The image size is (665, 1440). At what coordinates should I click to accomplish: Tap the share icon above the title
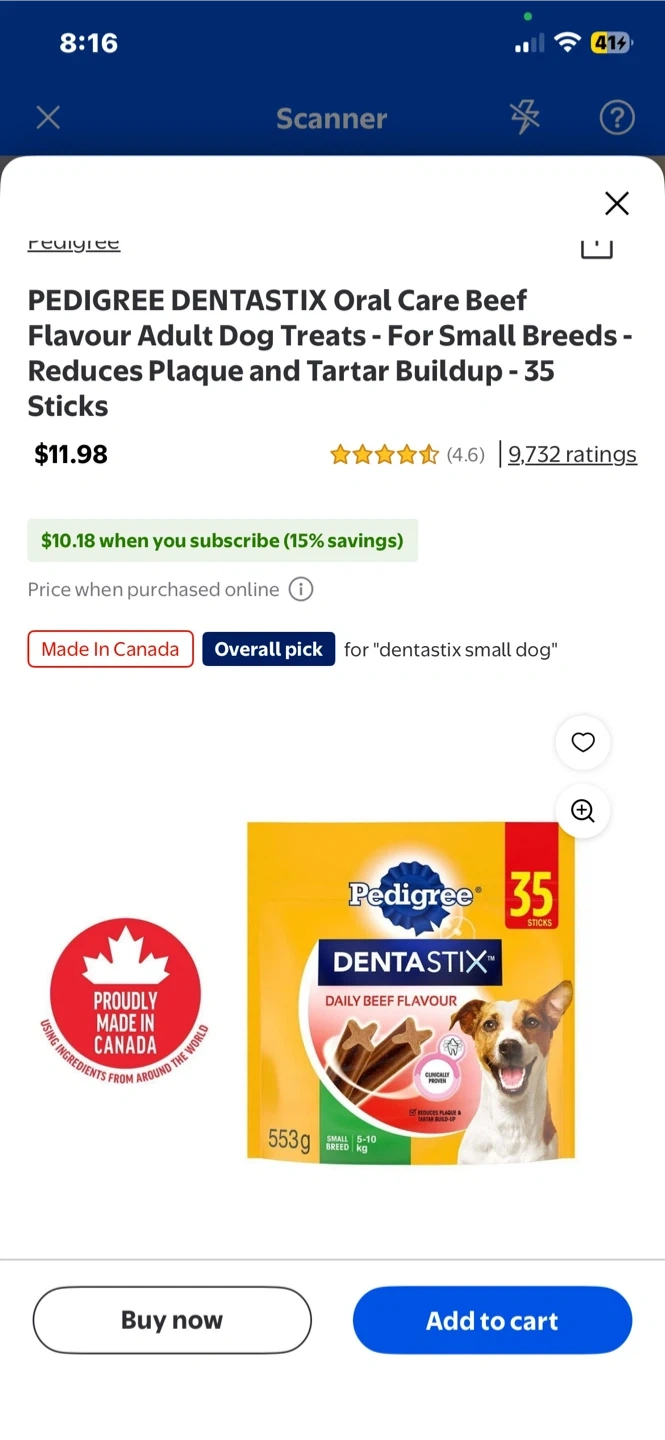coord(596,247)
